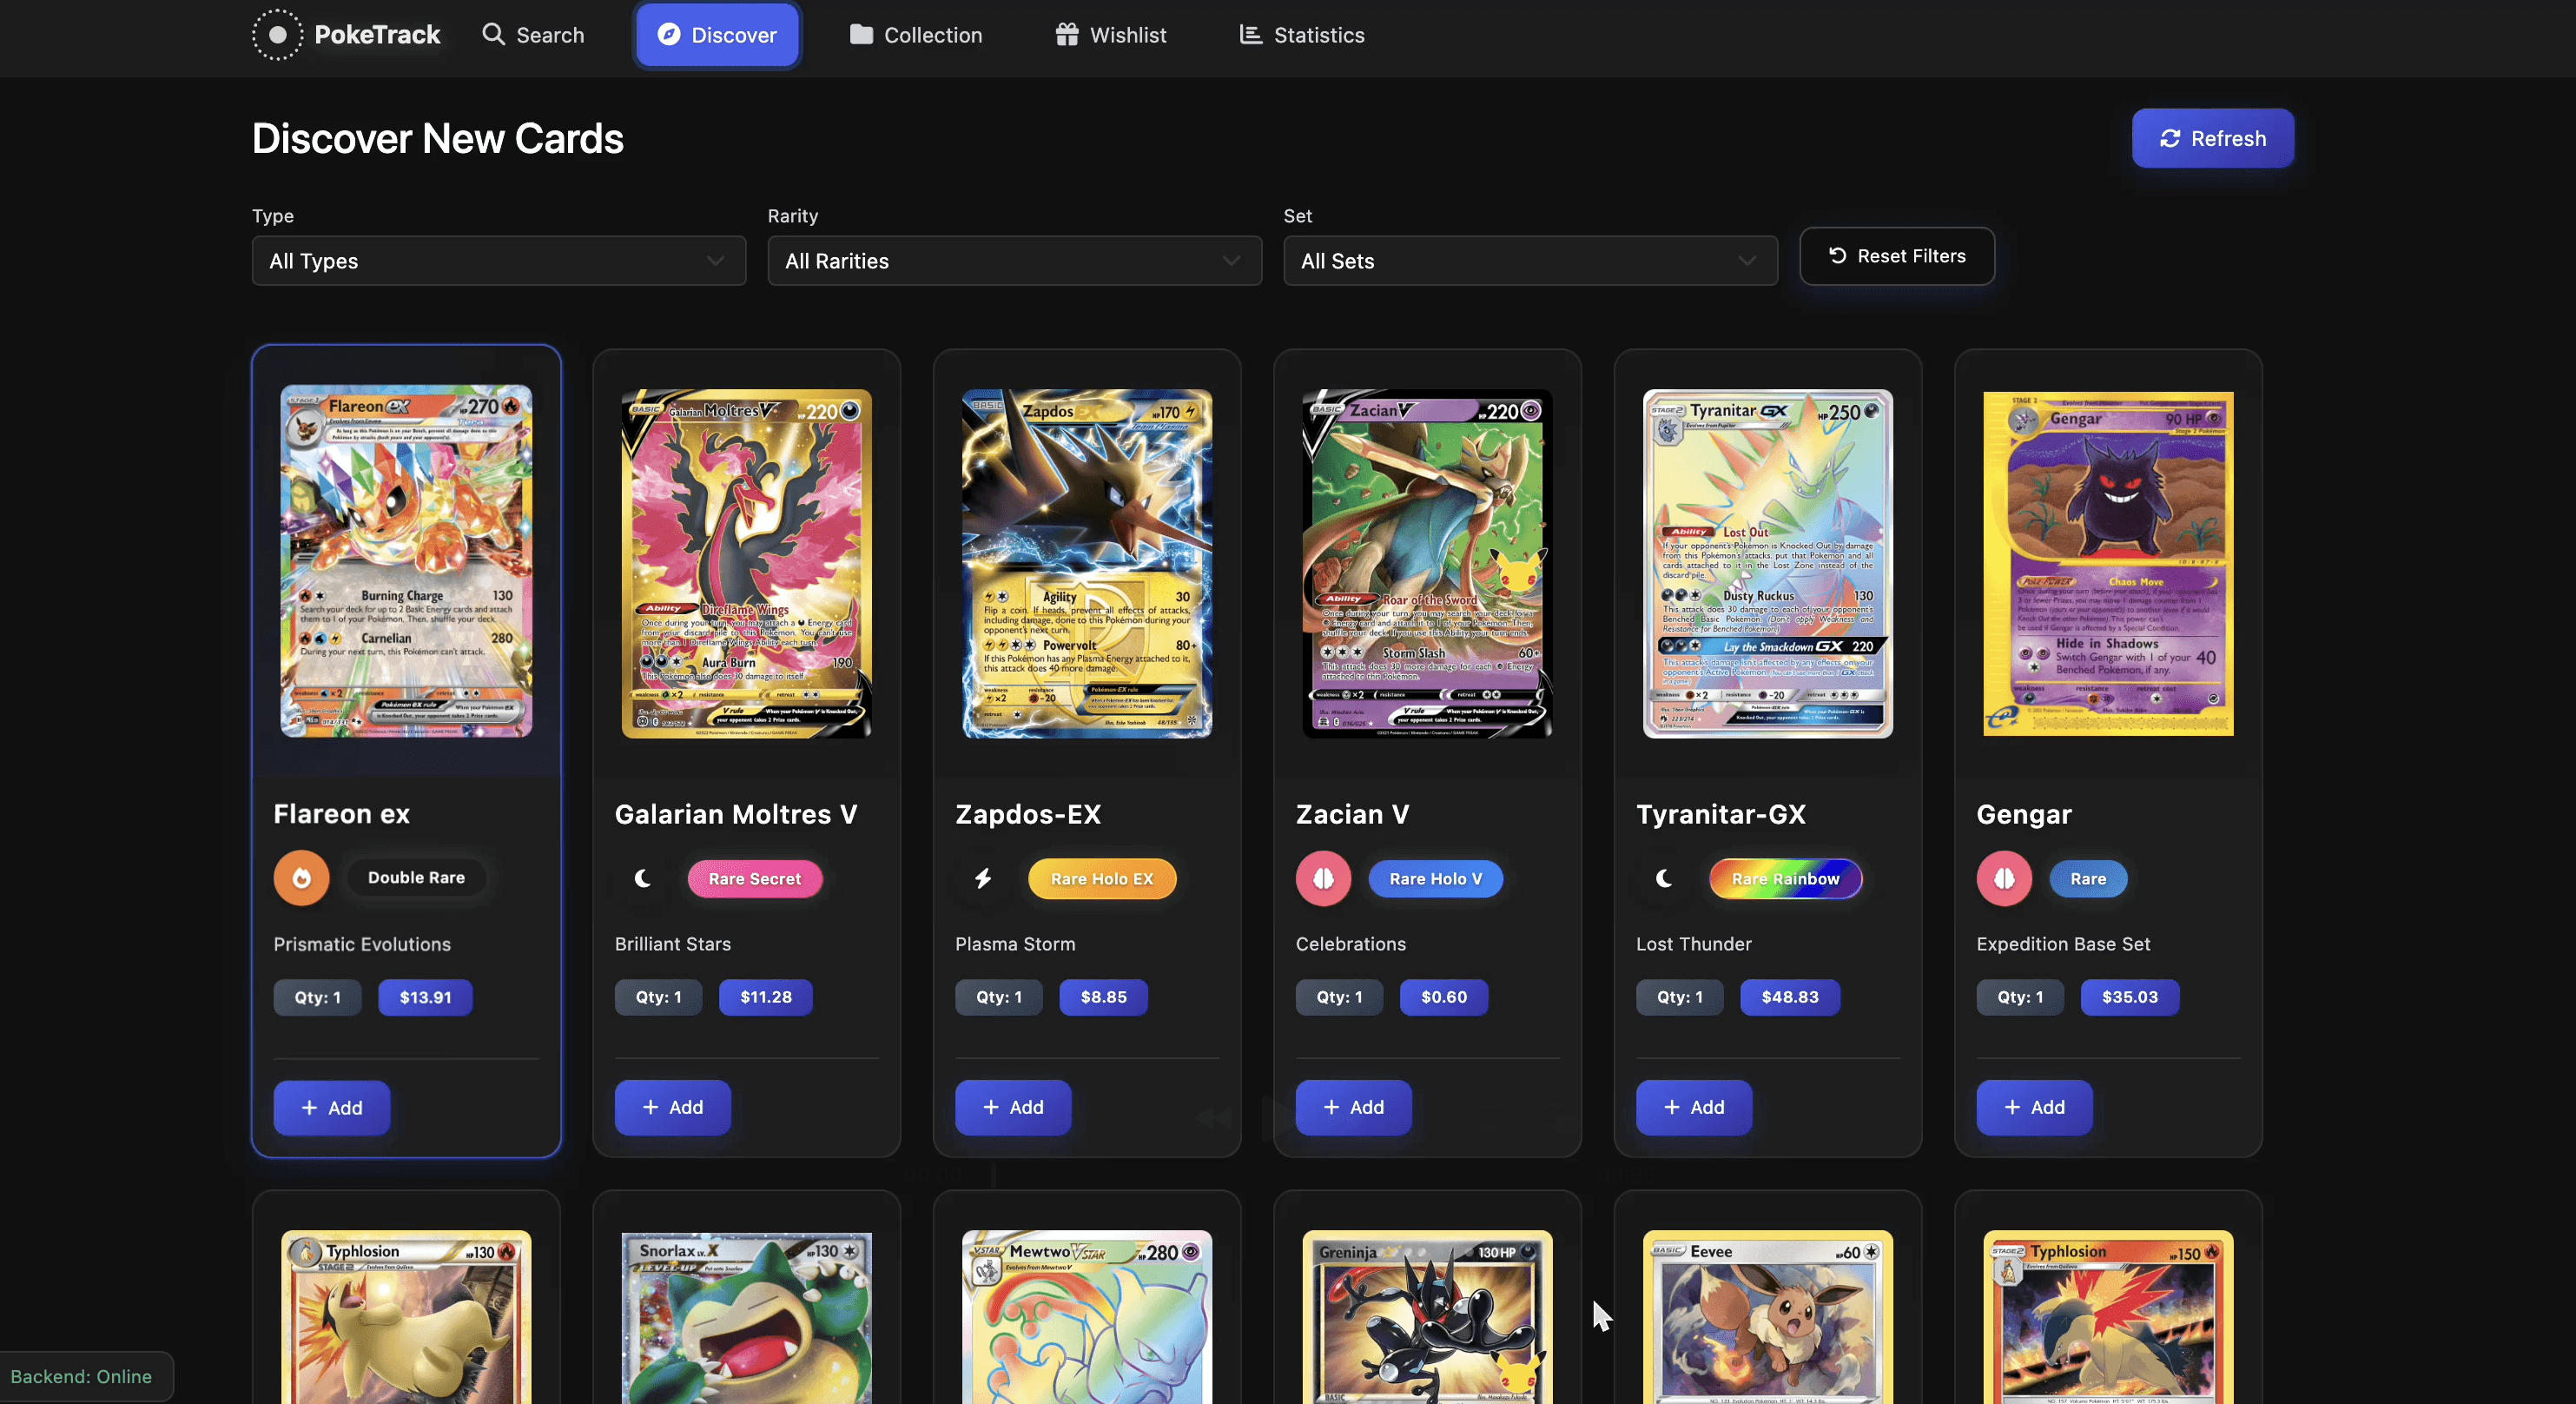Click the Gengar type icon

2004,879
